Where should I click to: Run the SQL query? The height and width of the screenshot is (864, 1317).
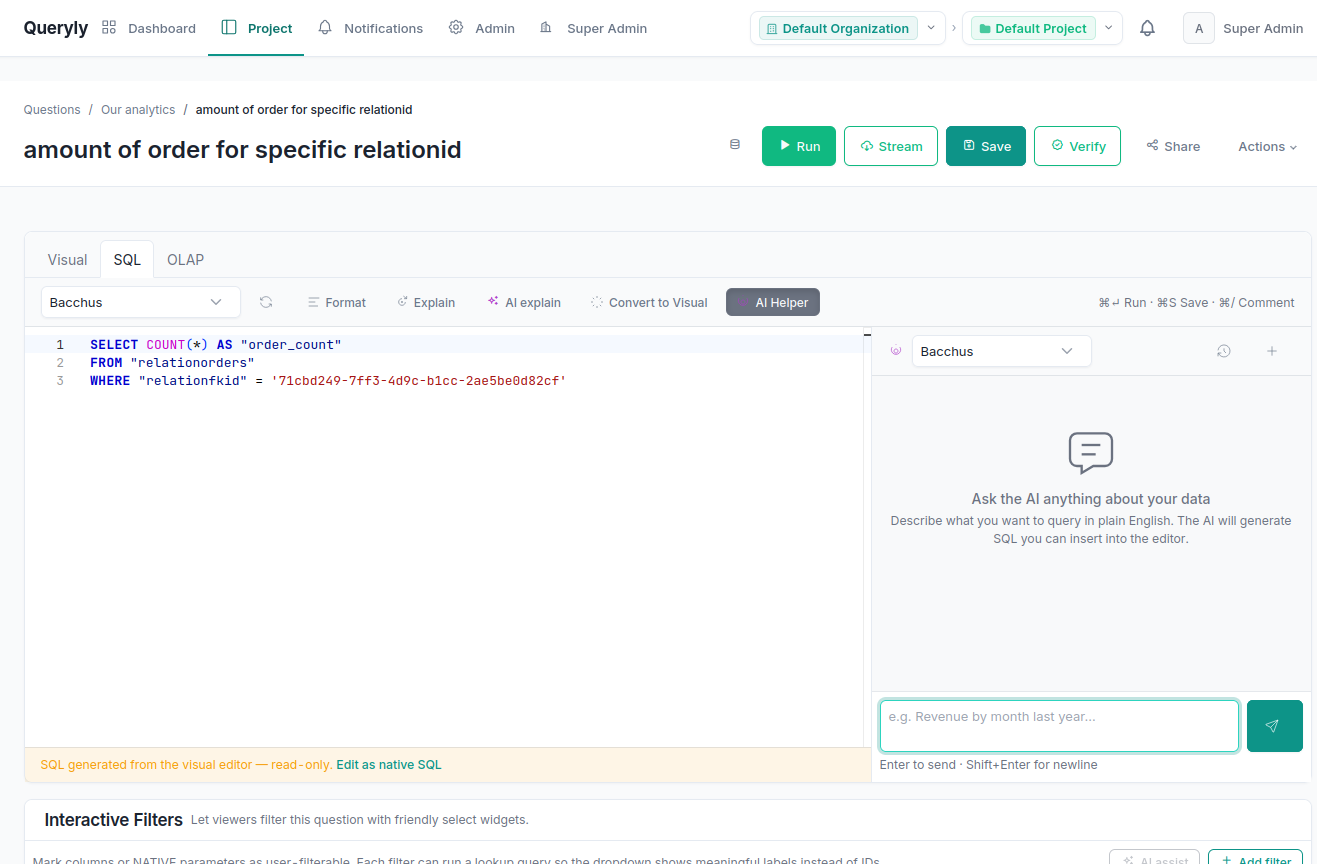(x=798, y=145)
